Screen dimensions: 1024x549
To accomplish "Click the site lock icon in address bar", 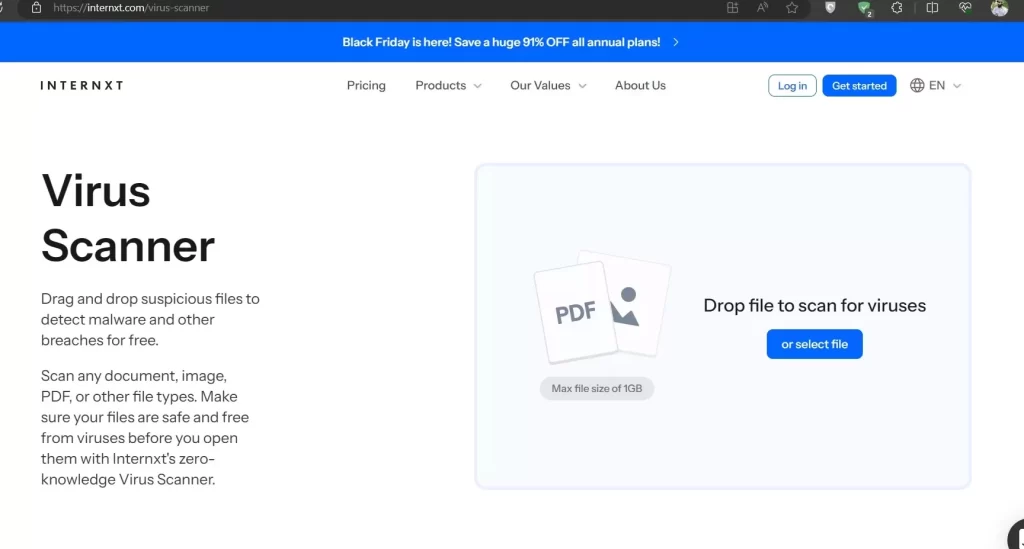I will [x=37, y=8].
